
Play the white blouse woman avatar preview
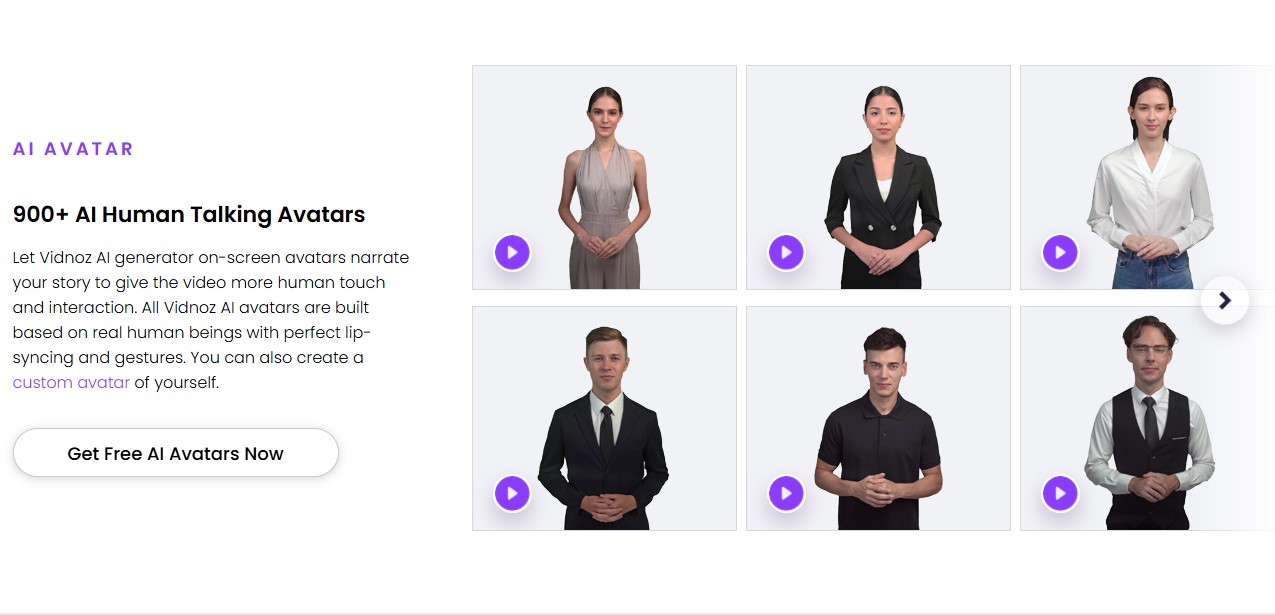[x=1060, y=252]
